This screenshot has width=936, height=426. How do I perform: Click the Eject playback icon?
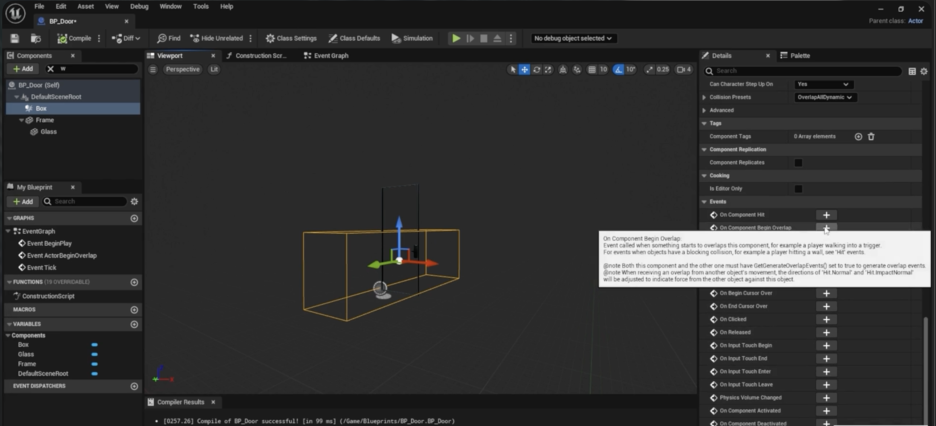point(497,38)
